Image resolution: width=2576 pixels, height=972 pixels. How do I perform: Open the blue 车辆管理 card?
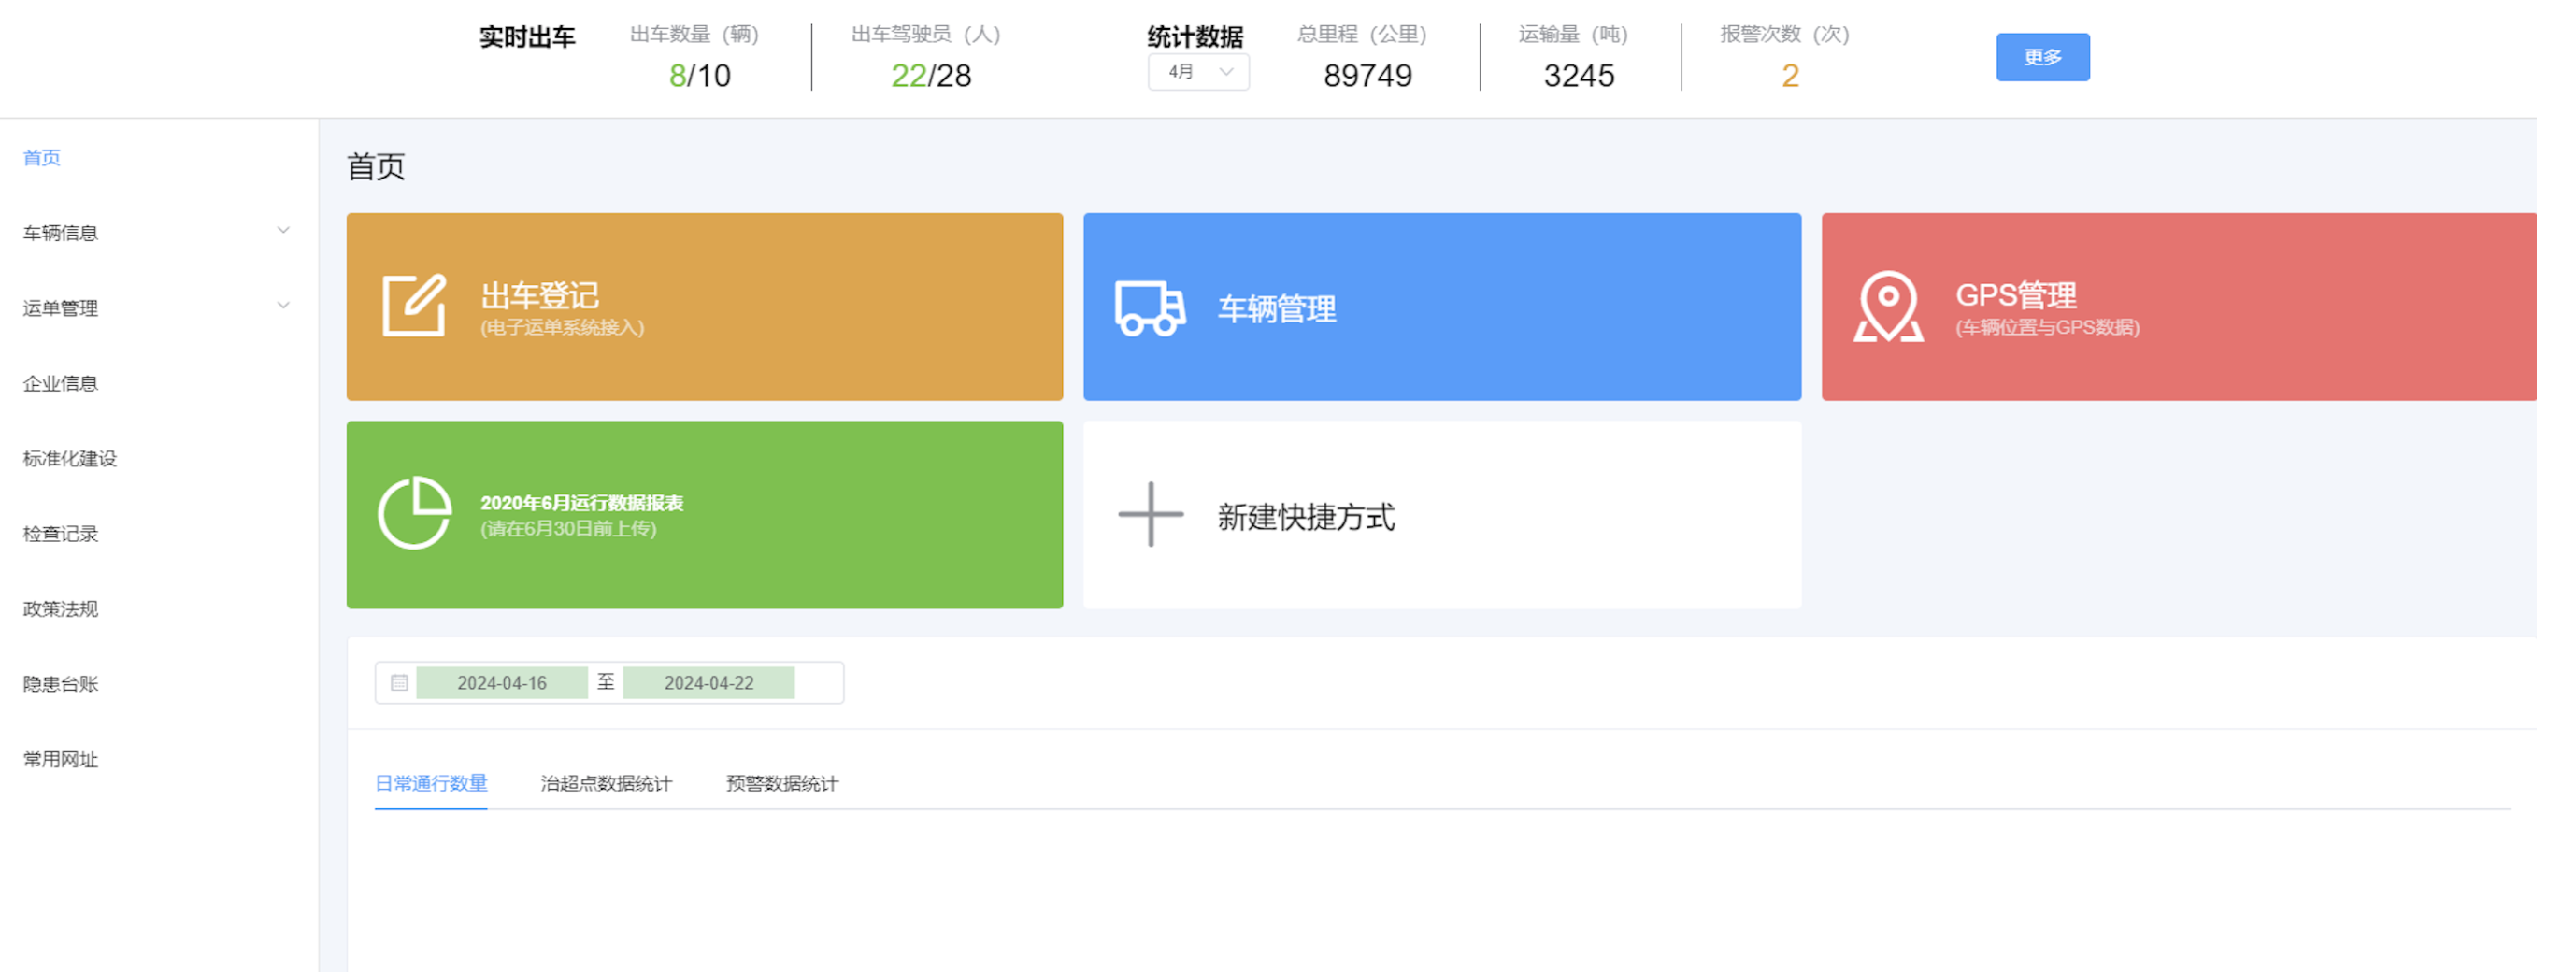pos(1442,307)
